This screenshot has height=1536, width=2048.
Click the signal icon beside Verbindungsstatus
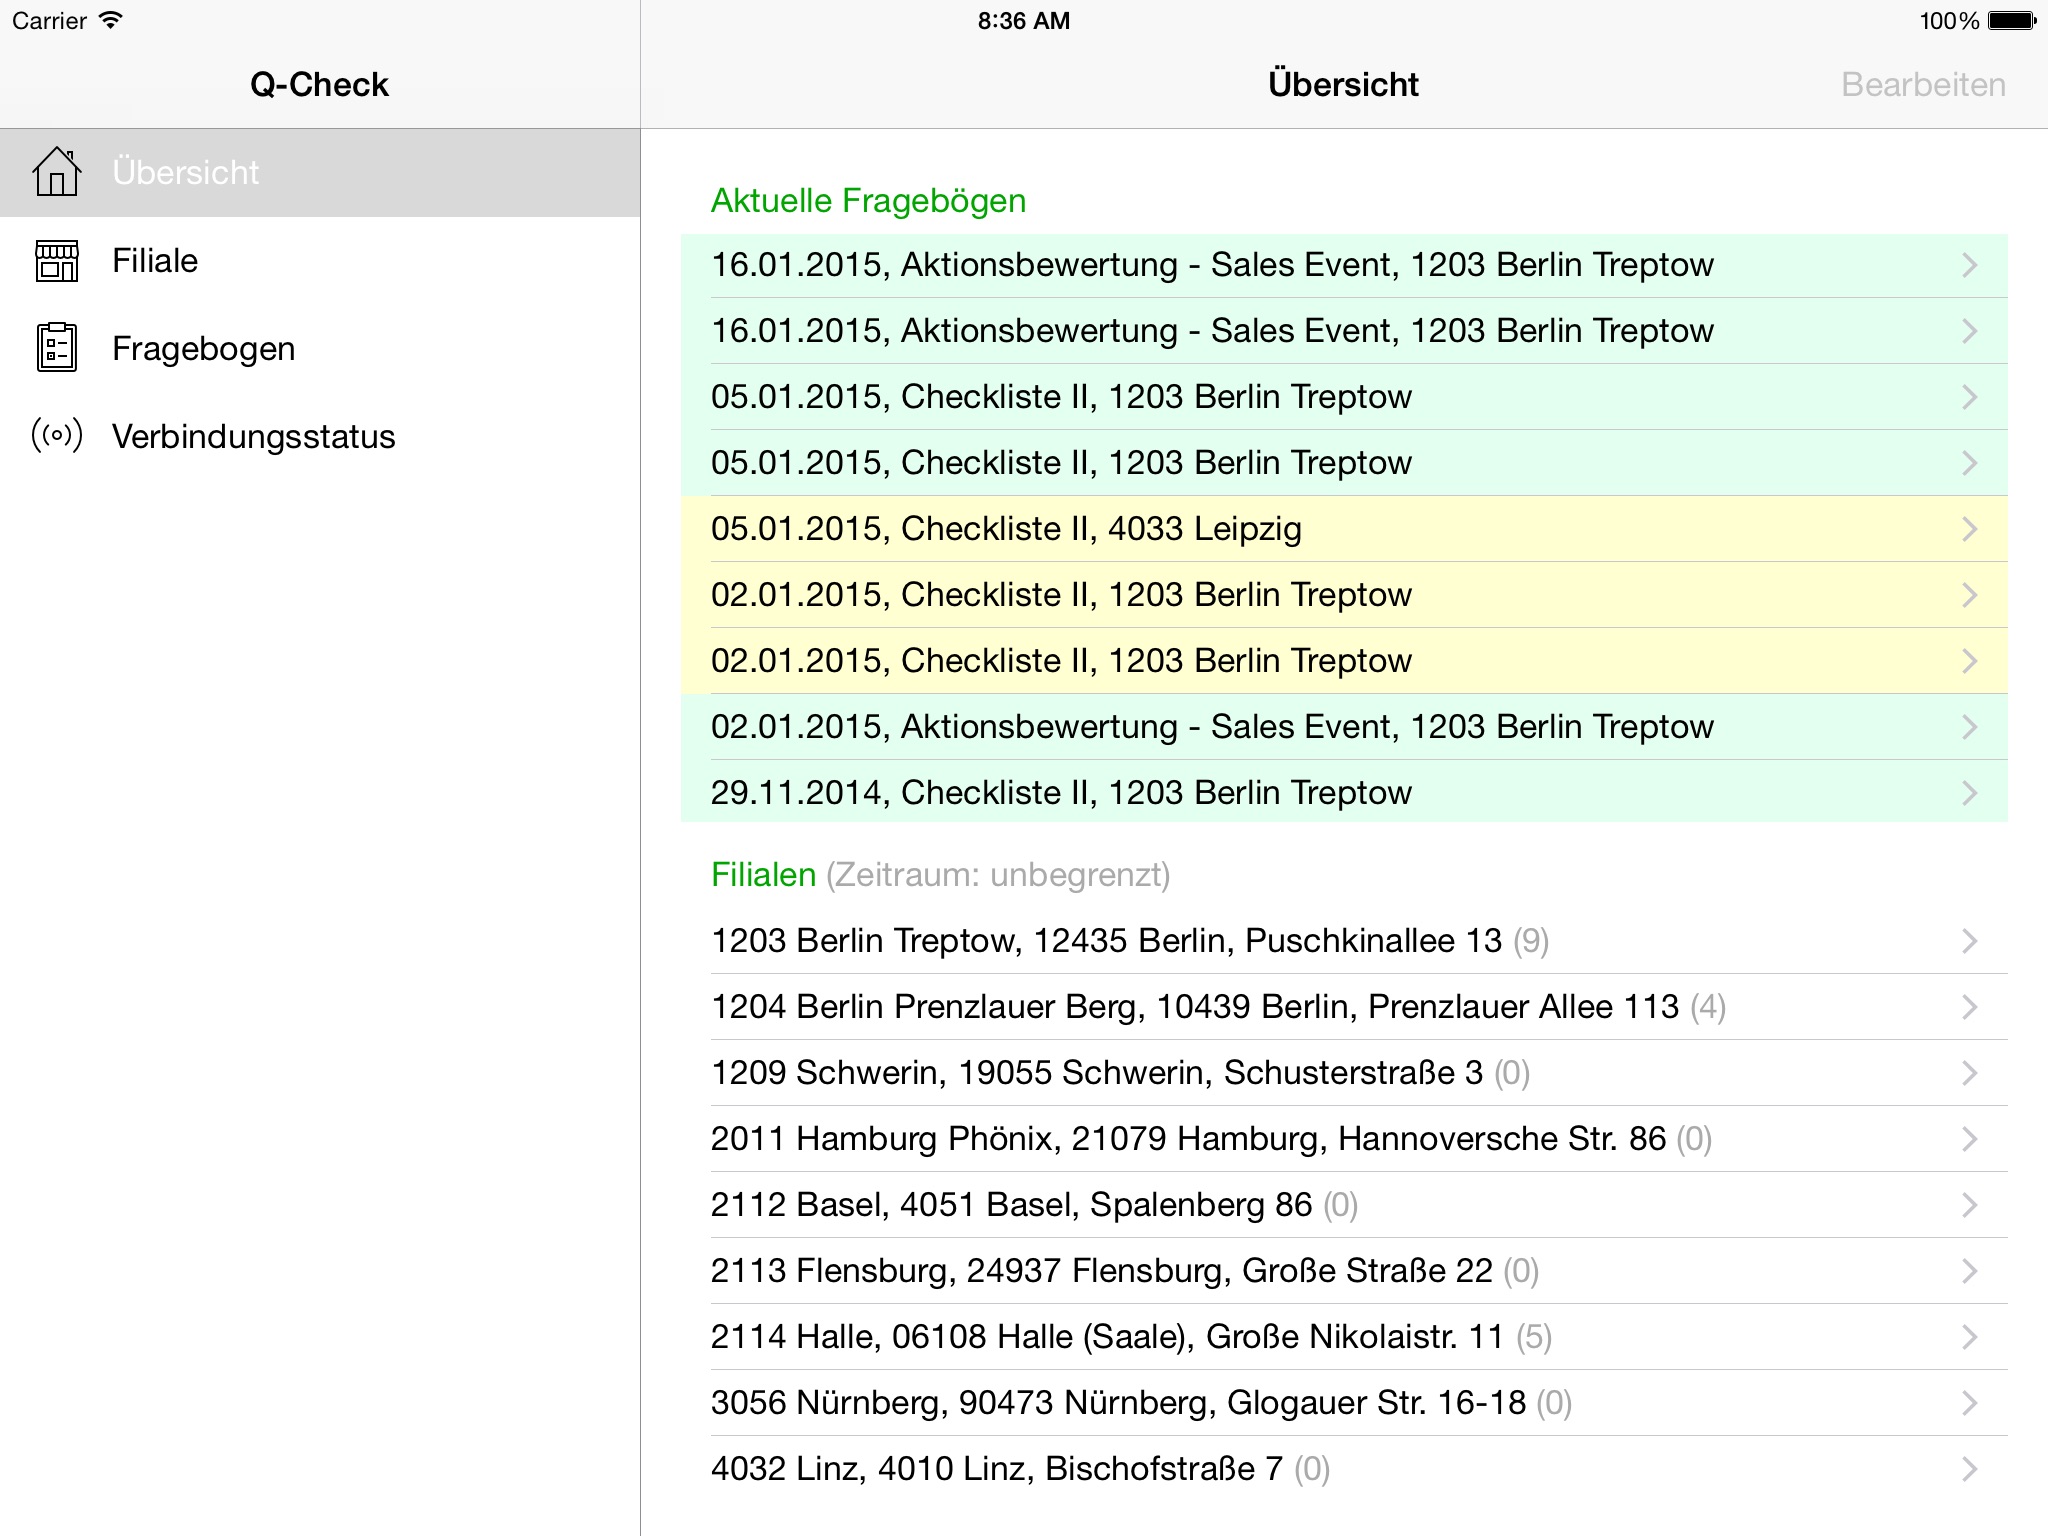coord(57,436)
